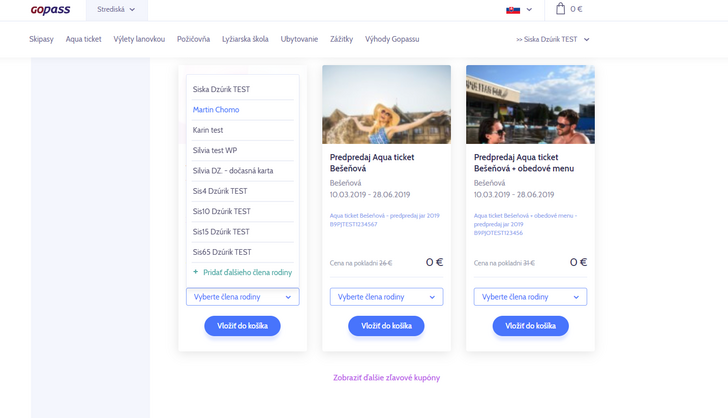Expand language selector chevron
This screenshot has width=728, height=418.
click(529, 10)
